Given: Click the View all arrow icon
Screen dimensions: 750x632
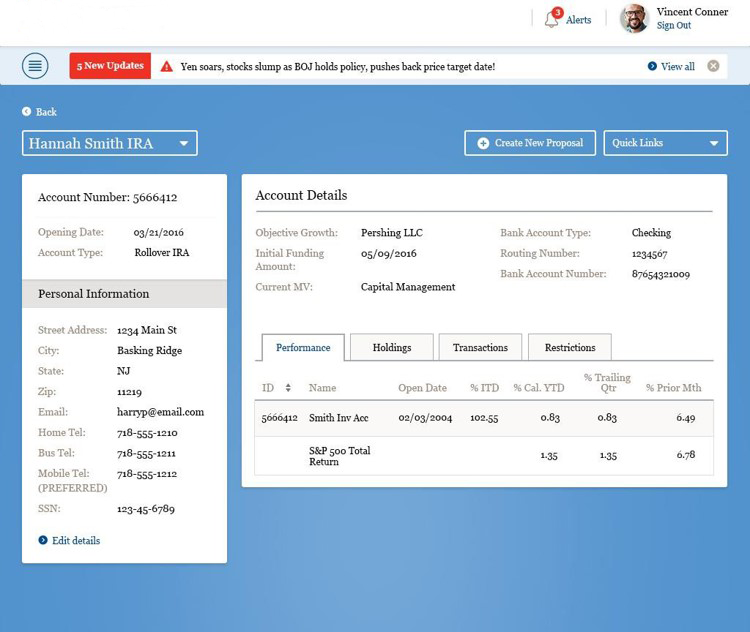Looking at the screenshot, I should [652, 67].
